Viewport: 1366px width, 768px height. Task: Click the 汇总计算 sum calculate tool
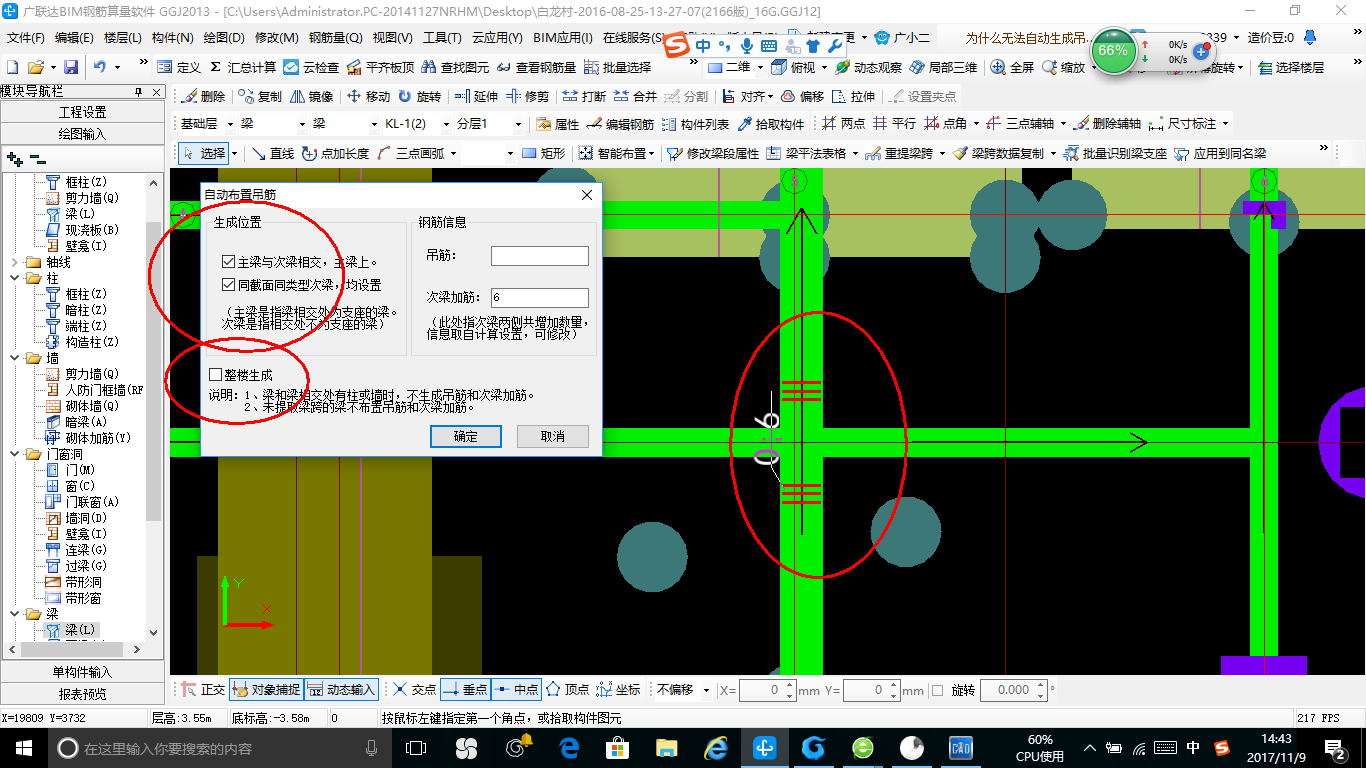(243, 67)
